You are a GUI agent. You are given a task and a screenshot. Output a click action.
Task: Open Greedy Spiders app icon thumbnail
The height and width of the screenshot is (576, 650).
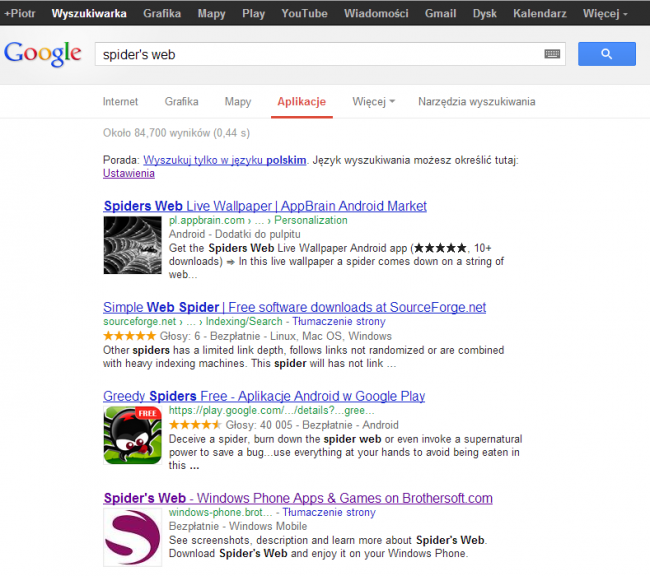[x=132, y=435]
